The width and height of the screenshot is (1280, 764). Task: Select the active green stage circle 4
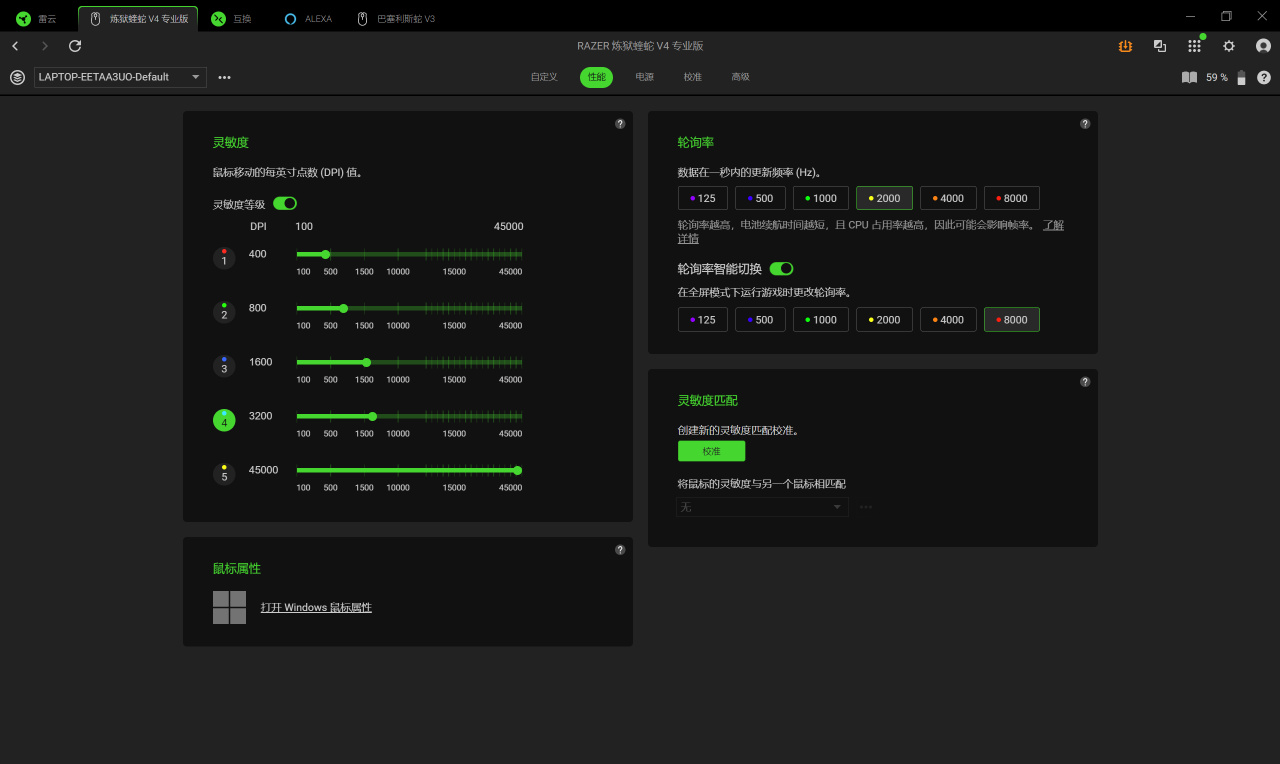(x=224, y=420)
